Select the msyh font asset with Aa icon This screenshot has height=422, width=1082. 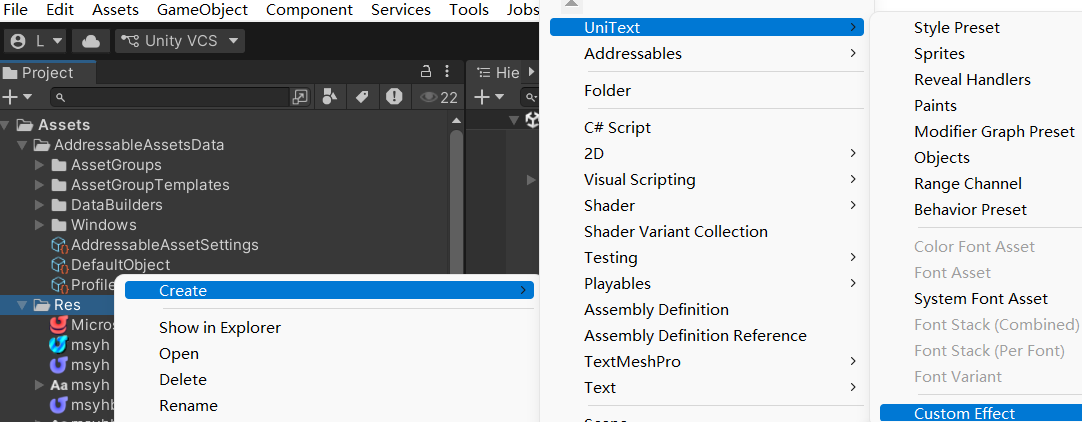click(59, 385)
